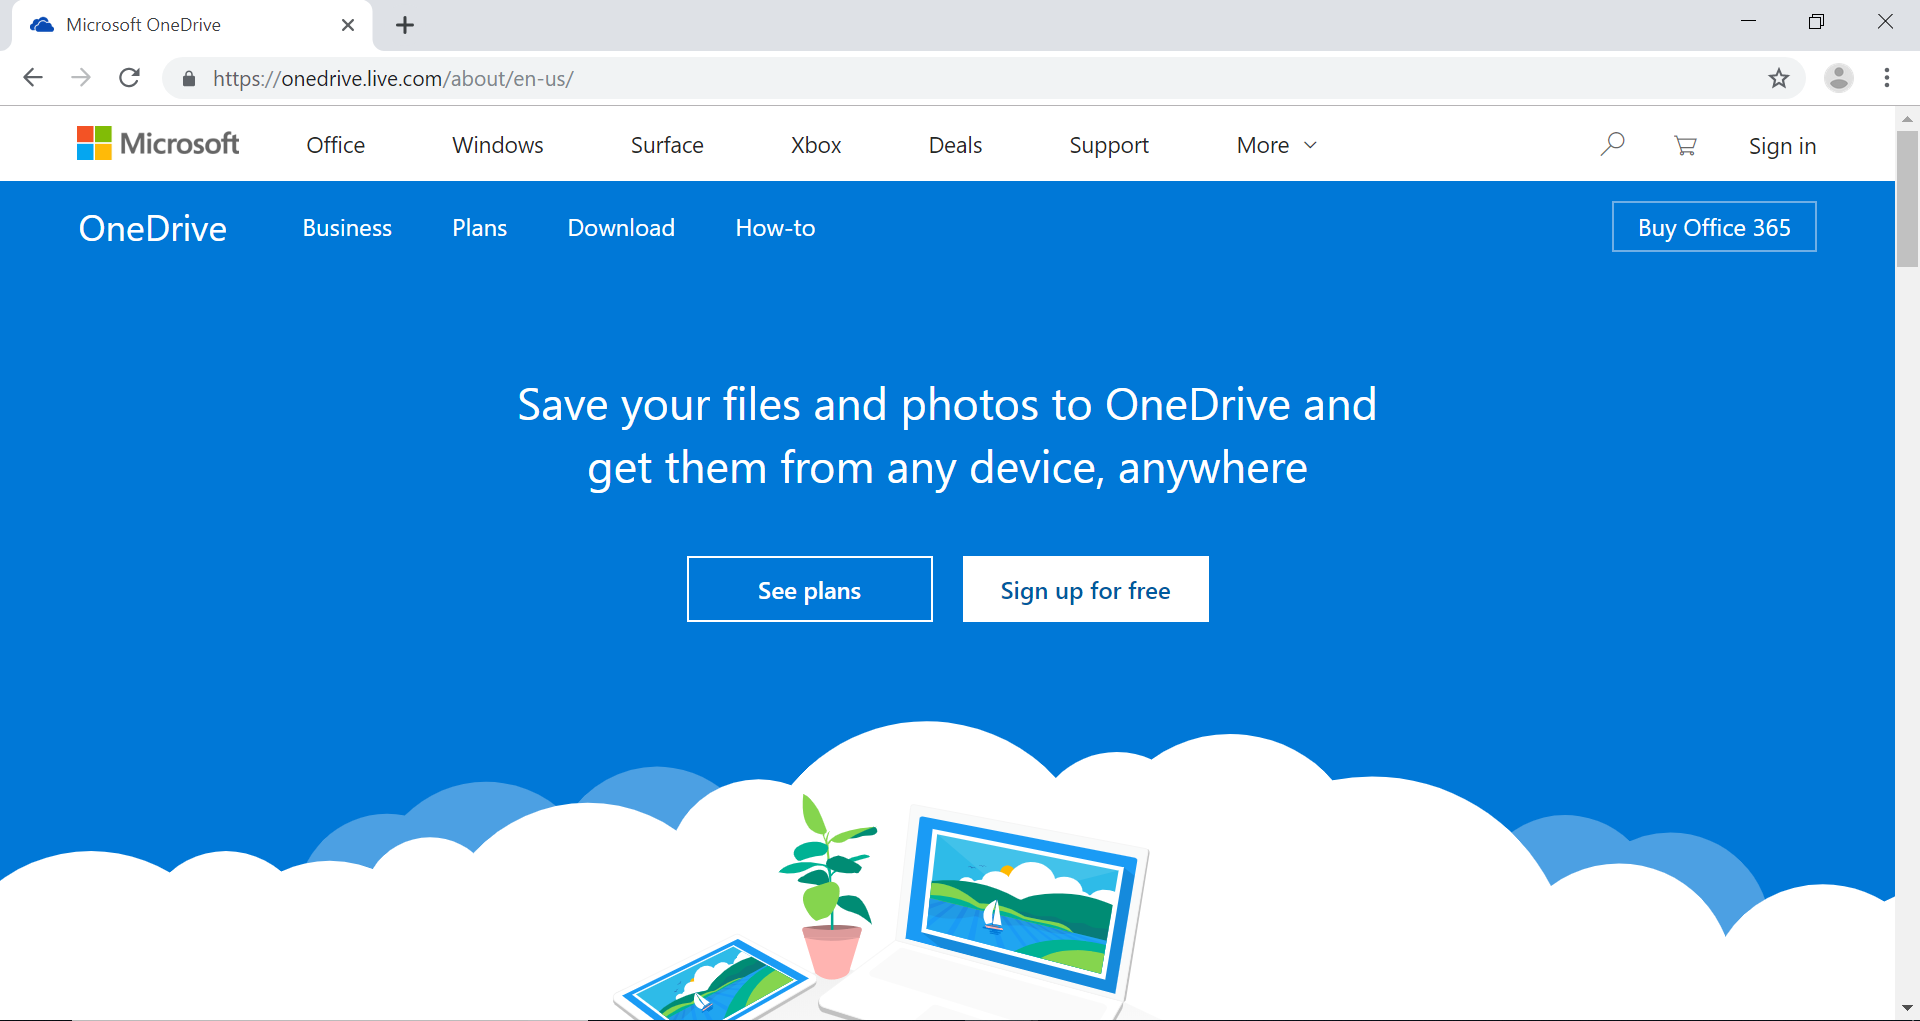Click Sign up for free button
Viewport: 1920px width, 1021px height.
click(1086, 589)
